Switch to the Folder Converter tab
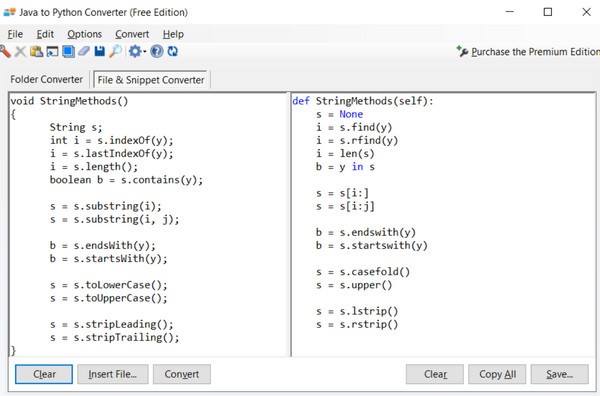The width and height of the screenshot is (600, 396). pyautogui.click(x=46, y=79)
